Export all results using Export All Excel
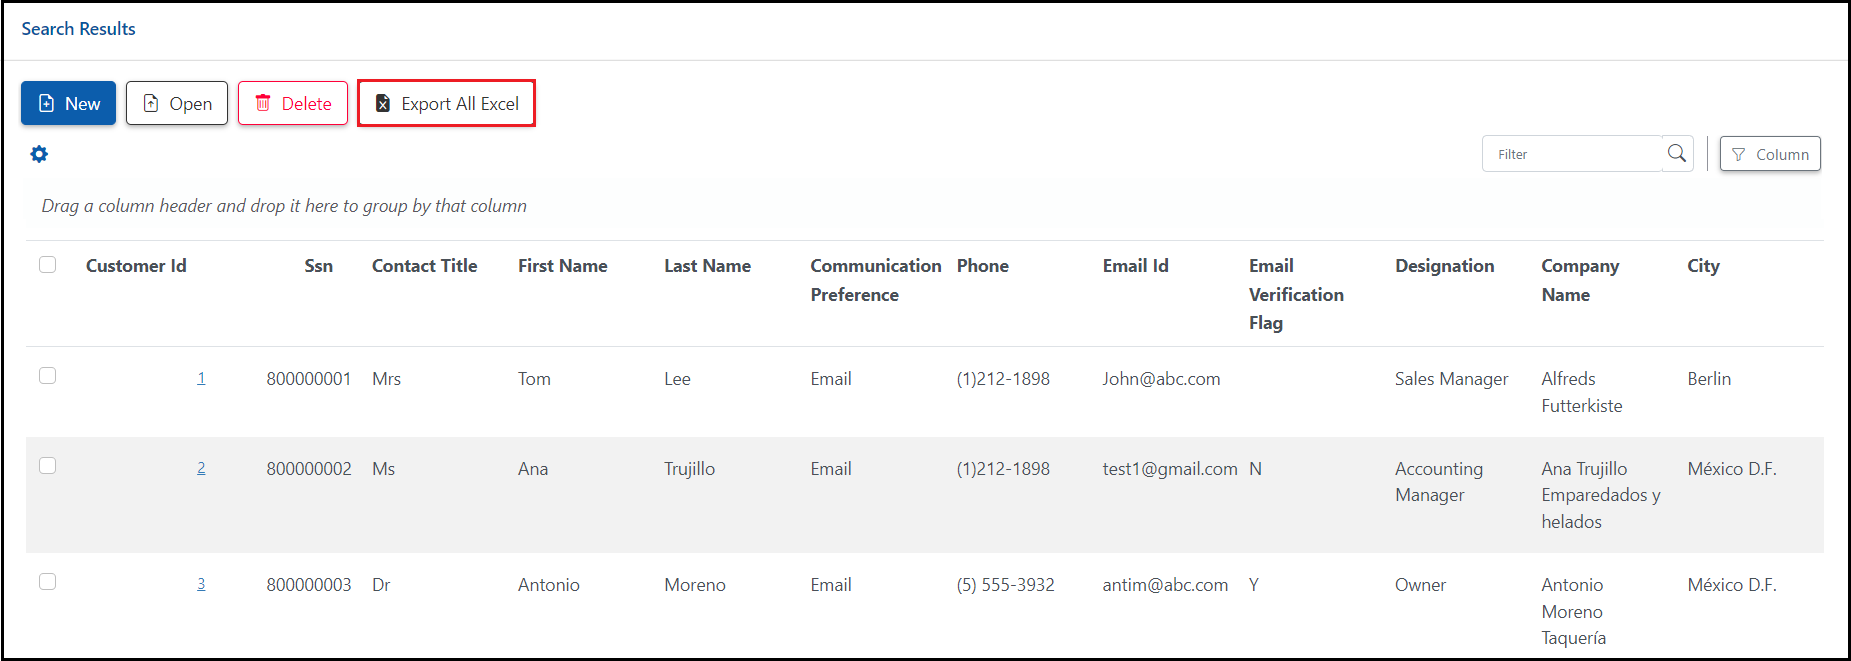This screenshot has width=1851, height=661. click(x=446, y=103)
